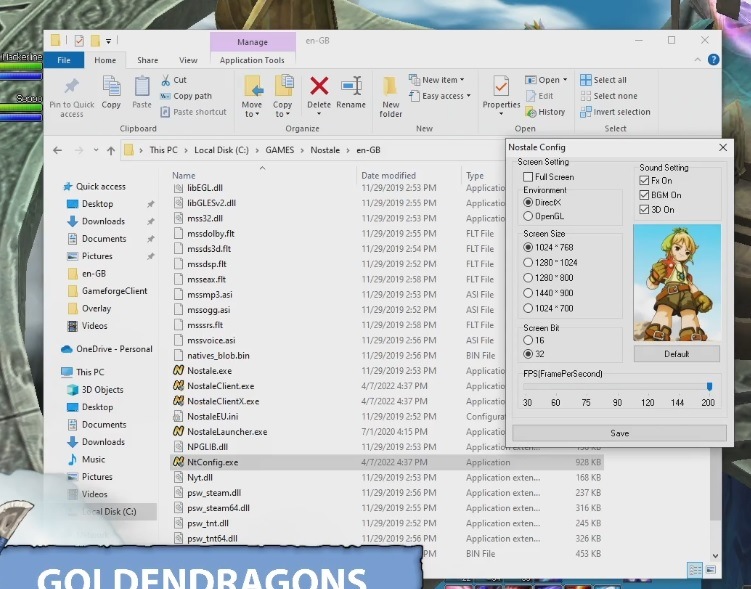The height and width of the screenshot is (589, 751).
Task: Go back with the left arrow
Action: 57,150
